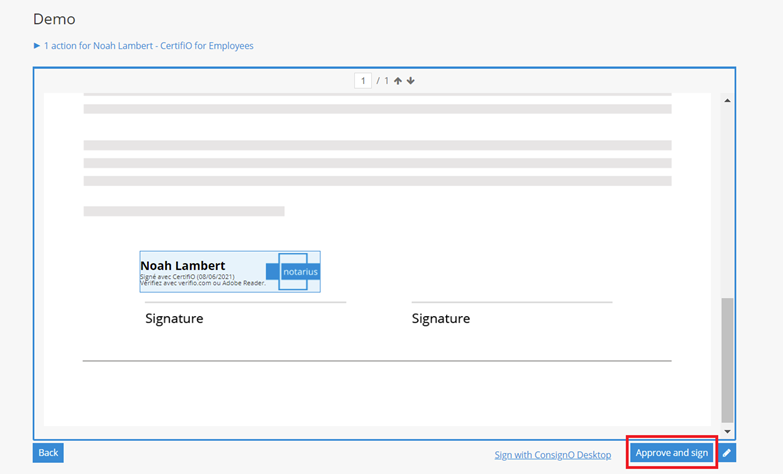This screenshot has width=783, height=474.
Task: Click the pencil edit icon
Action: pyautogui.click(x=727, y=453)
